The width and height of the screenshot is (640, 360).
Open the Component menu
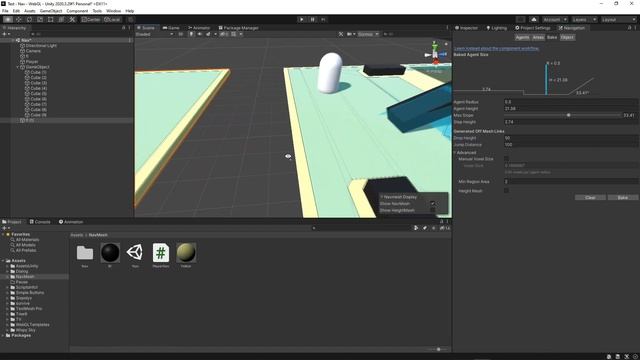point(77,11)
